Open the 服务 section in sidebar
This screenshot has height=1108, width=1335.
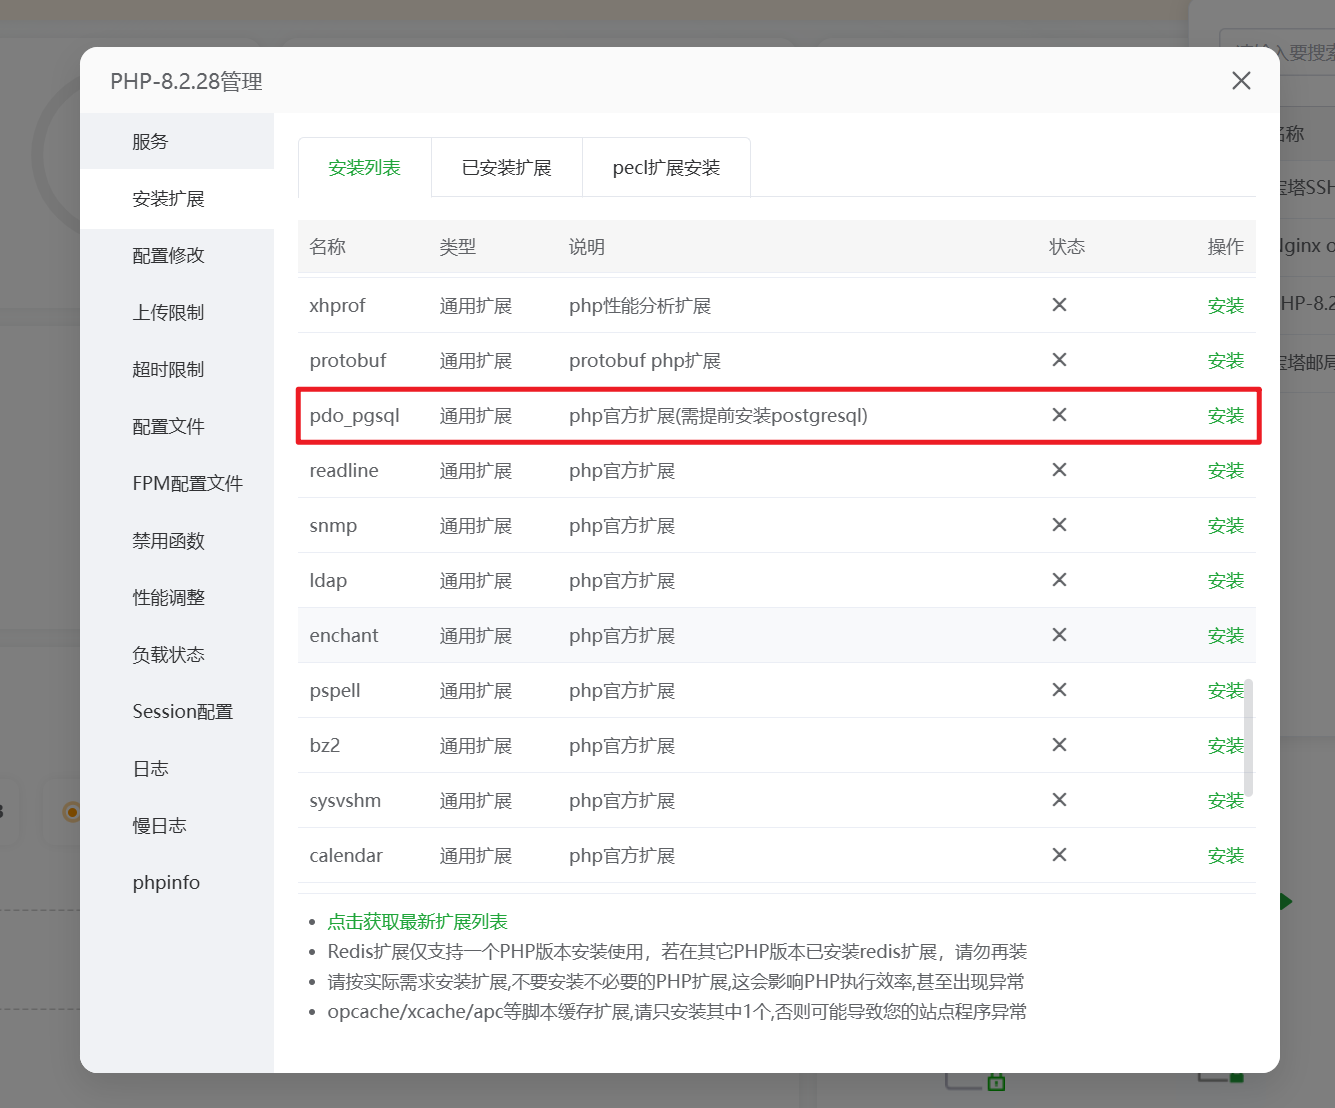150,142
